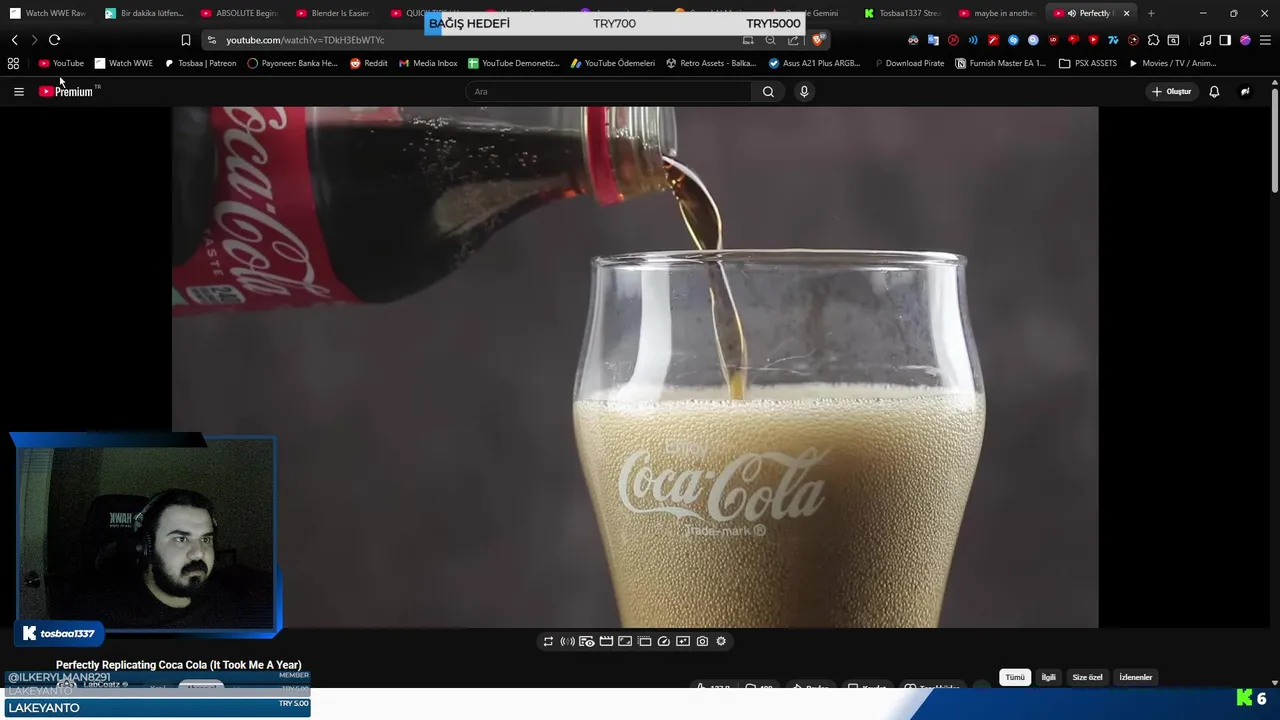Screen dimensions: 1280x720
Task: Open the Payoneer: Banka bookmark
Action: point(293,63)
